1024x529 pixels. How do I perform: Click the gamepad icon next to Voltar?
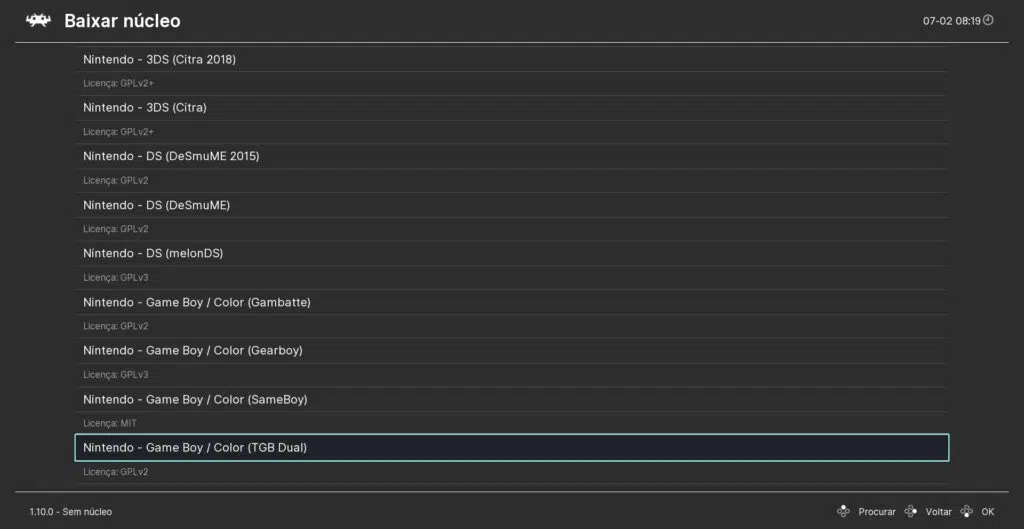910,511
